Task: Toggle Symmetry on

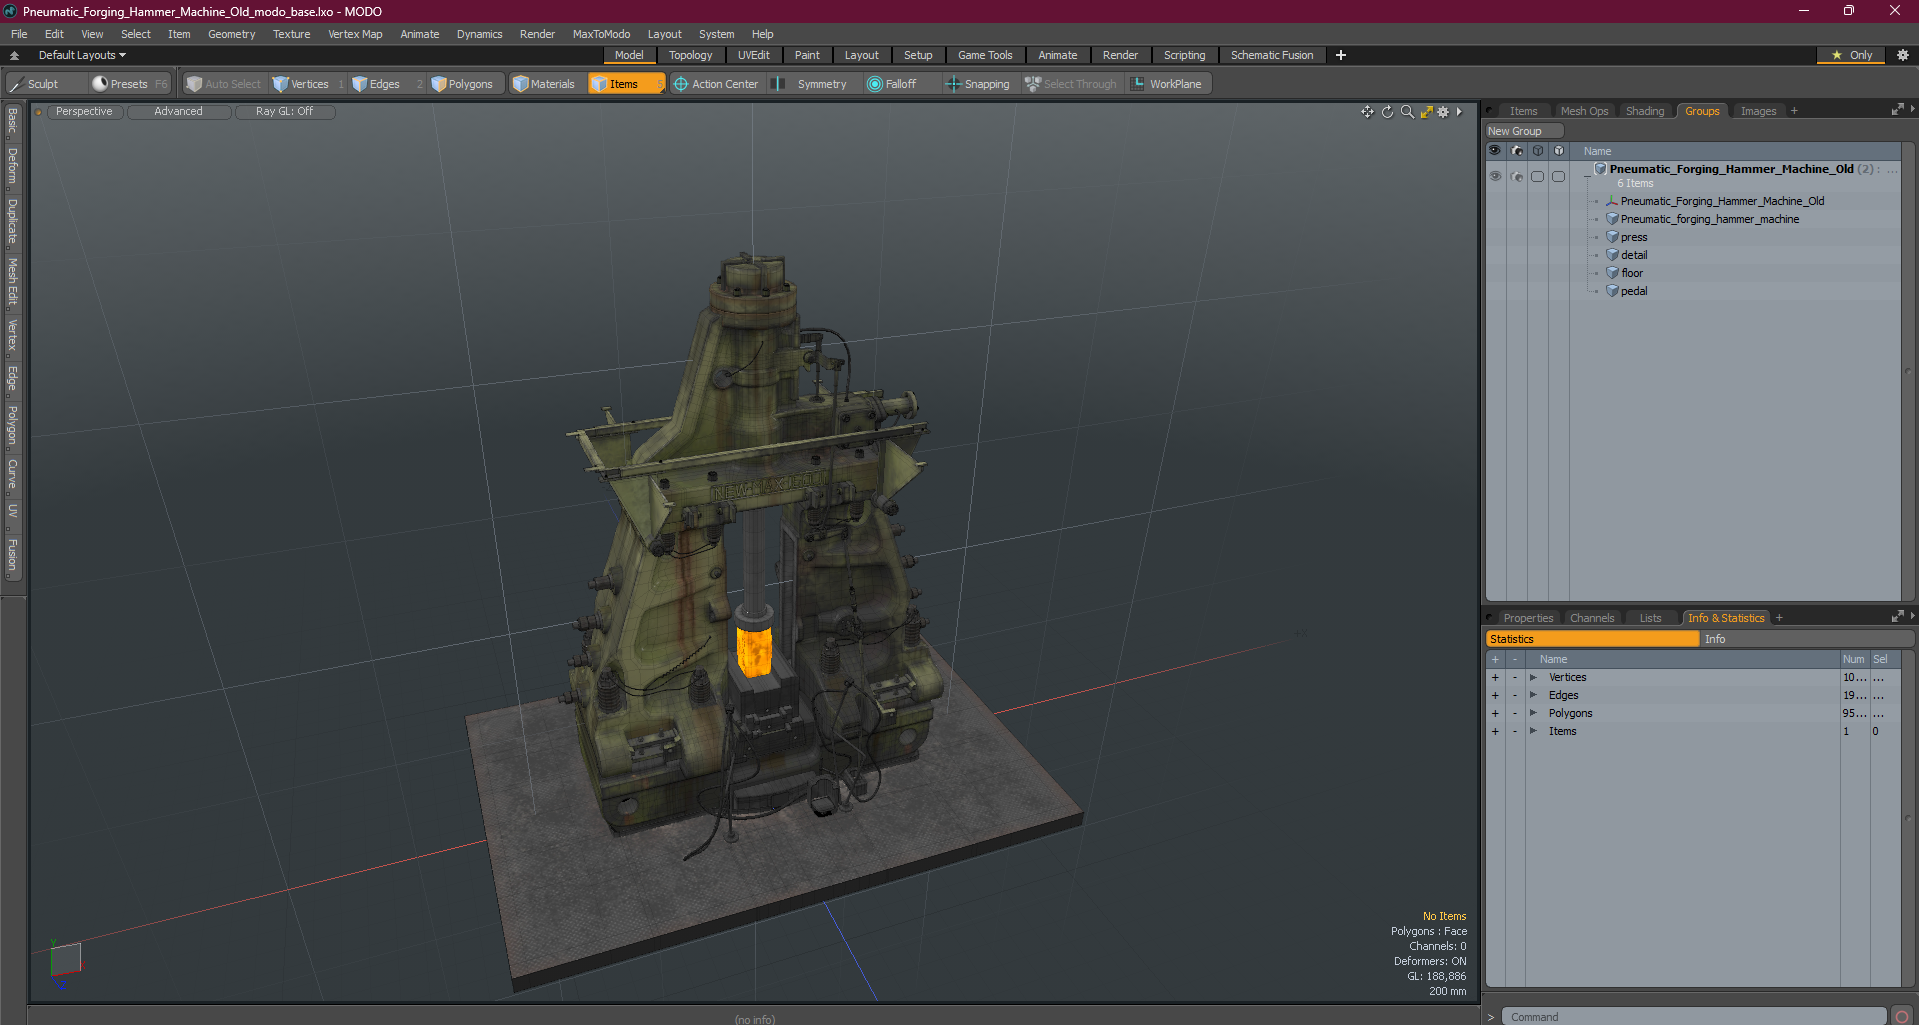Action: [811, 84]
